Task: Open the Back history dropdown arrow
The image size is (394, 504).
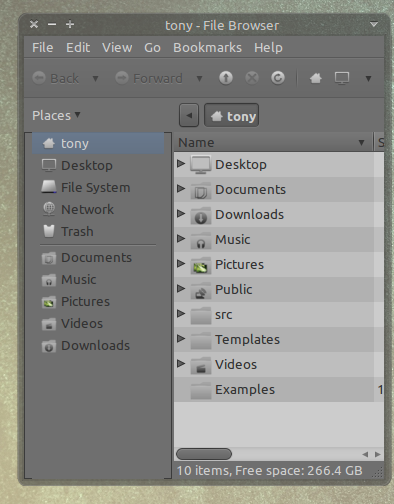Action: tap(95, 79)
